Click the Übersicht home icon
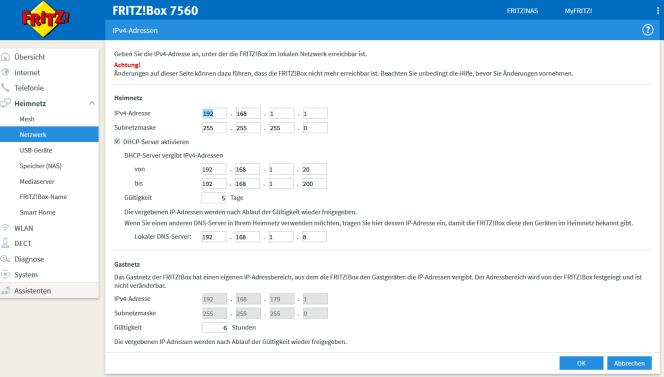664x377 pixels. (5, 57)
